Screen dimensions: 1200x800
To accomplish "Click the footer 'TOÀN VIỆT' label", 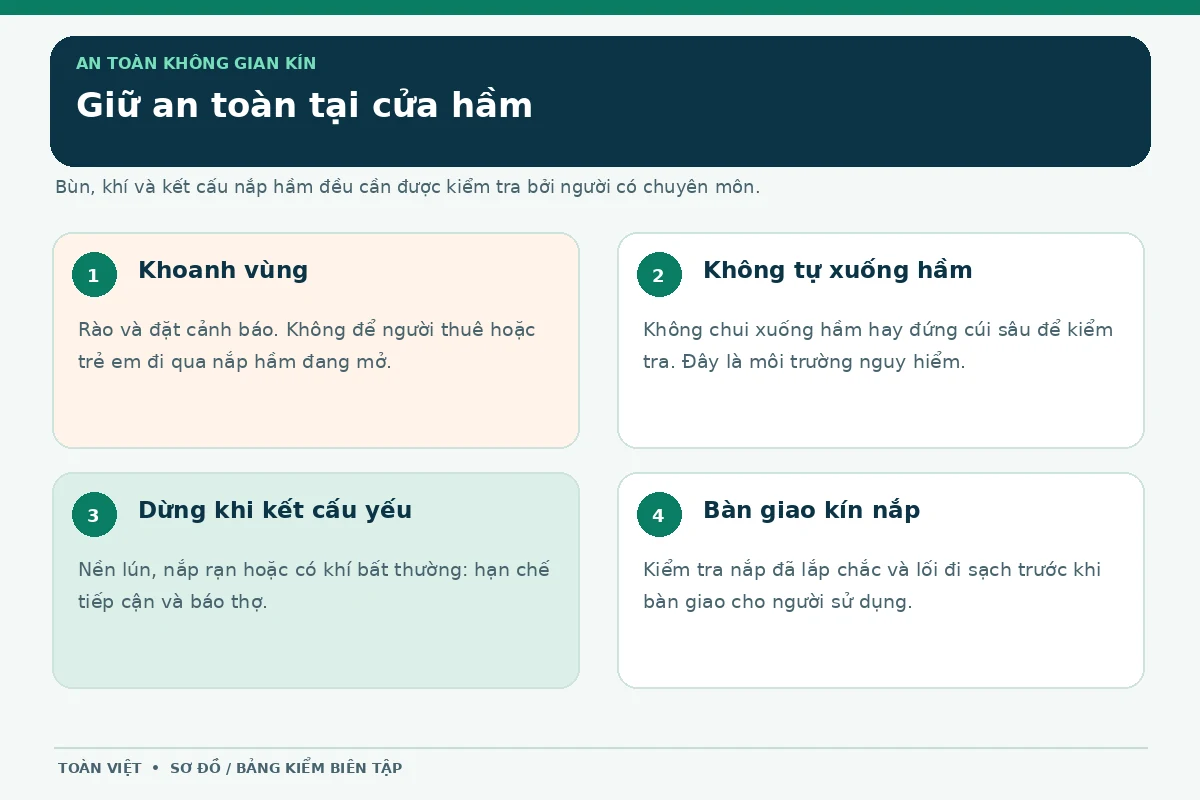I will click(100, 768).
